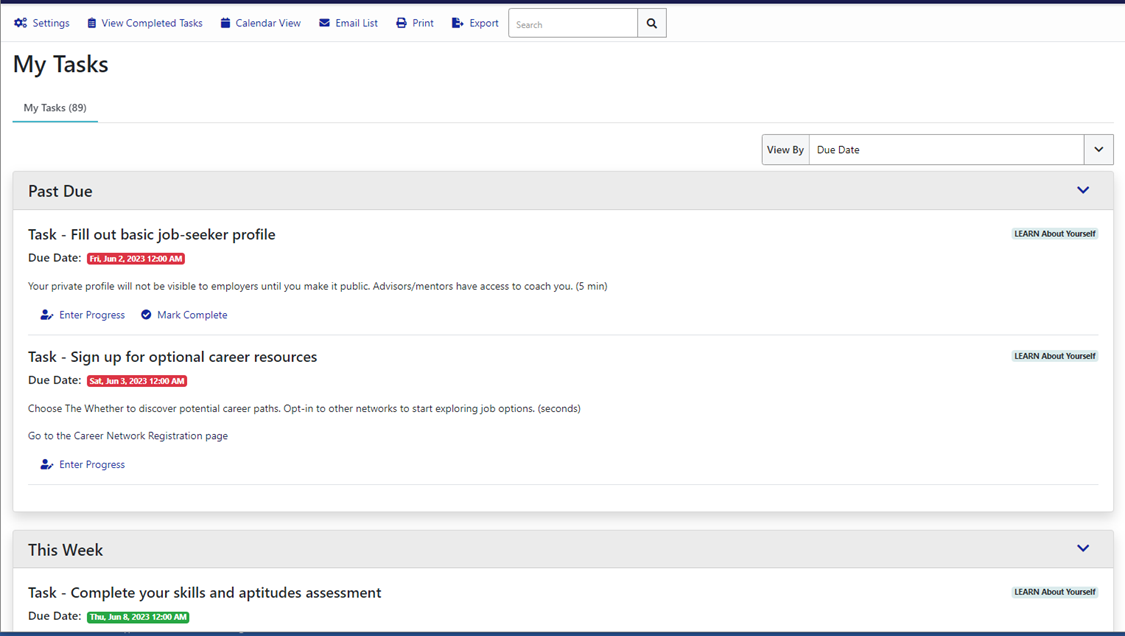The width and height of the screenshot is (1125, 636).
Task: Click the Print printer icon
Action: coord(401,23)
